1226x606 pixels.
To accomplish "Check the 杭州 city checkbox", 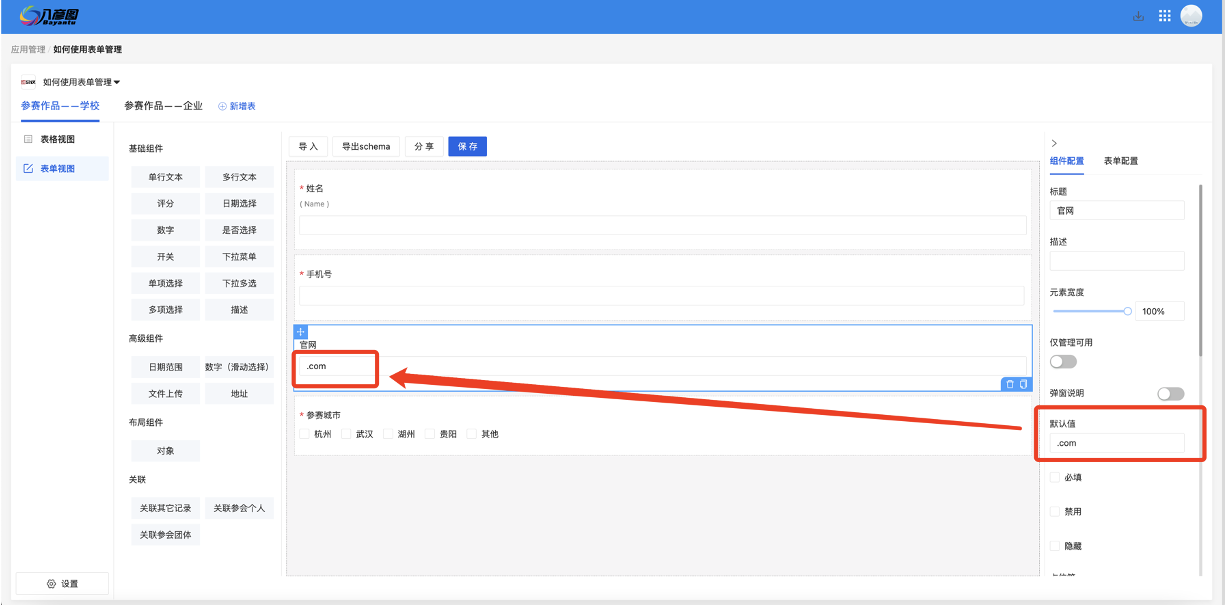I will point(304,434).
